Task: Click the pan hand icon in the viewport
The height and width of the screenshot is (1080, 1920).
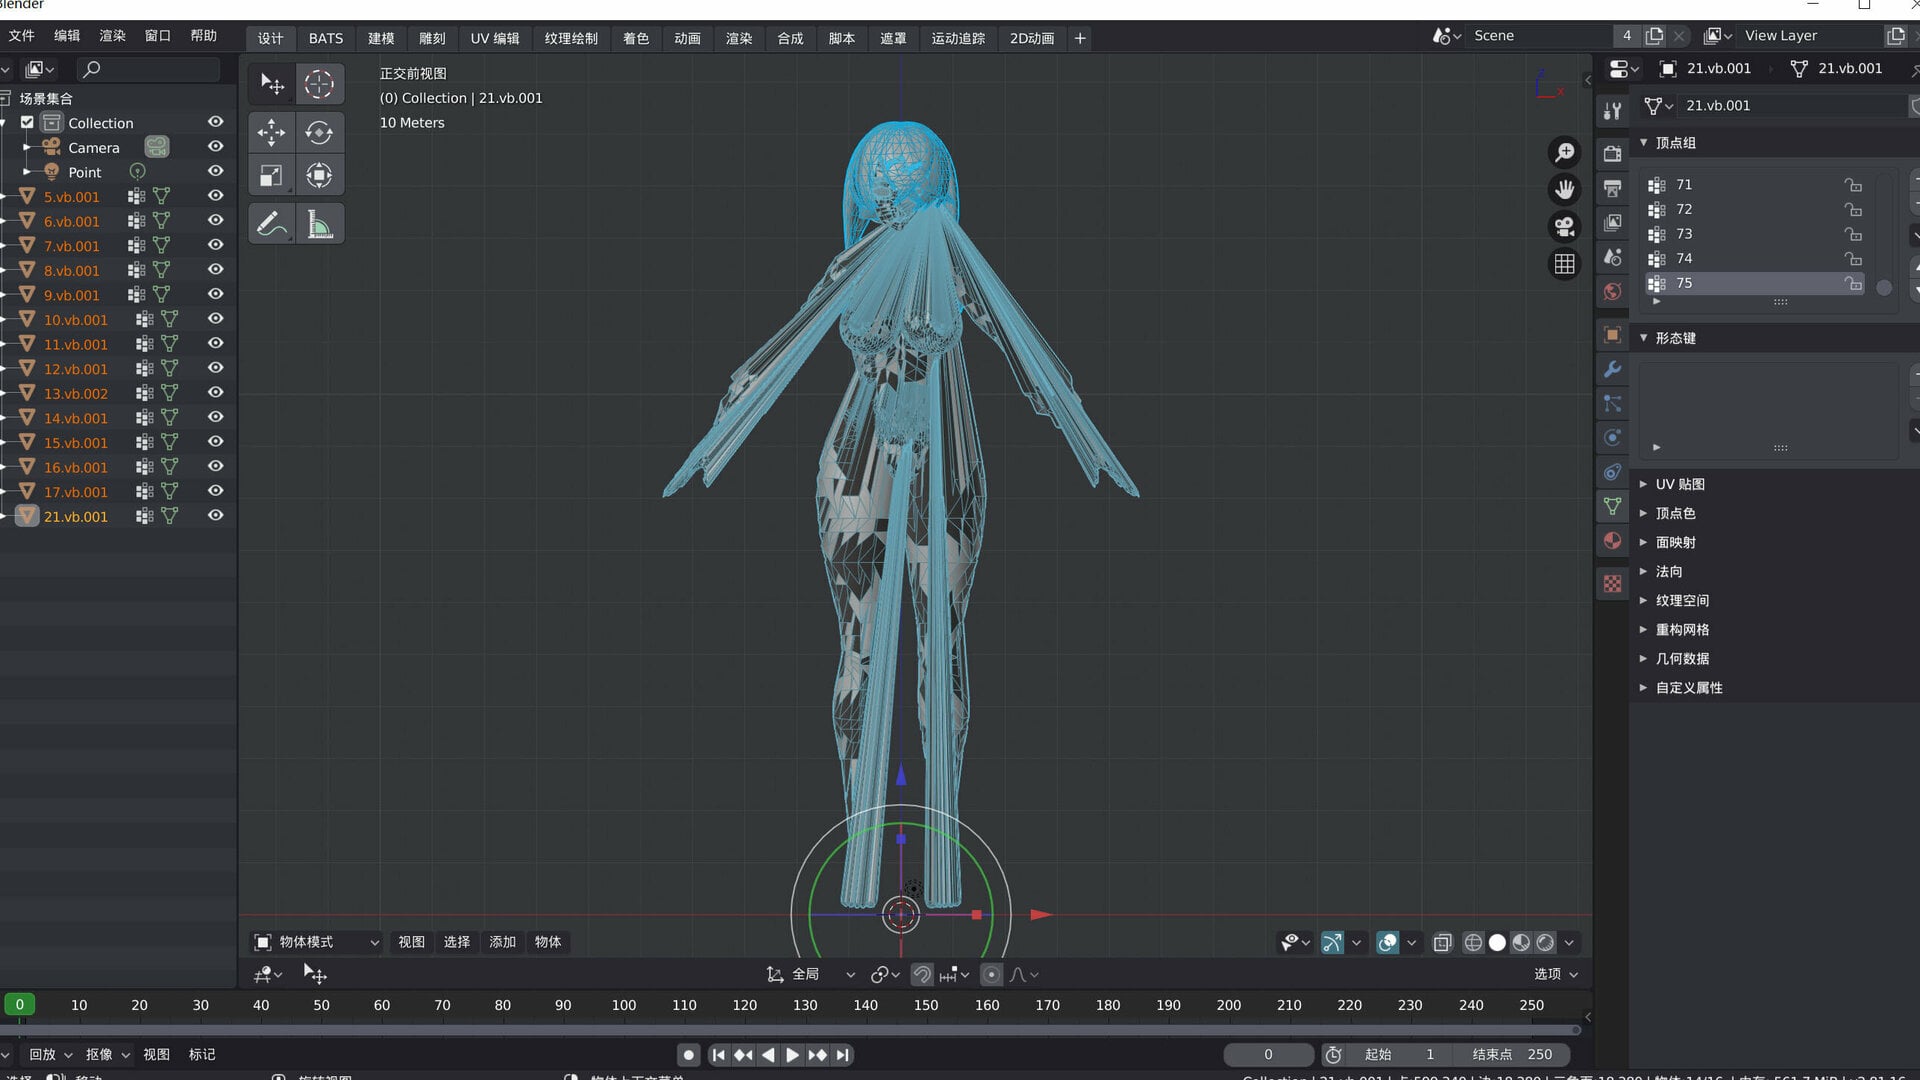Action: point(1564,189)
